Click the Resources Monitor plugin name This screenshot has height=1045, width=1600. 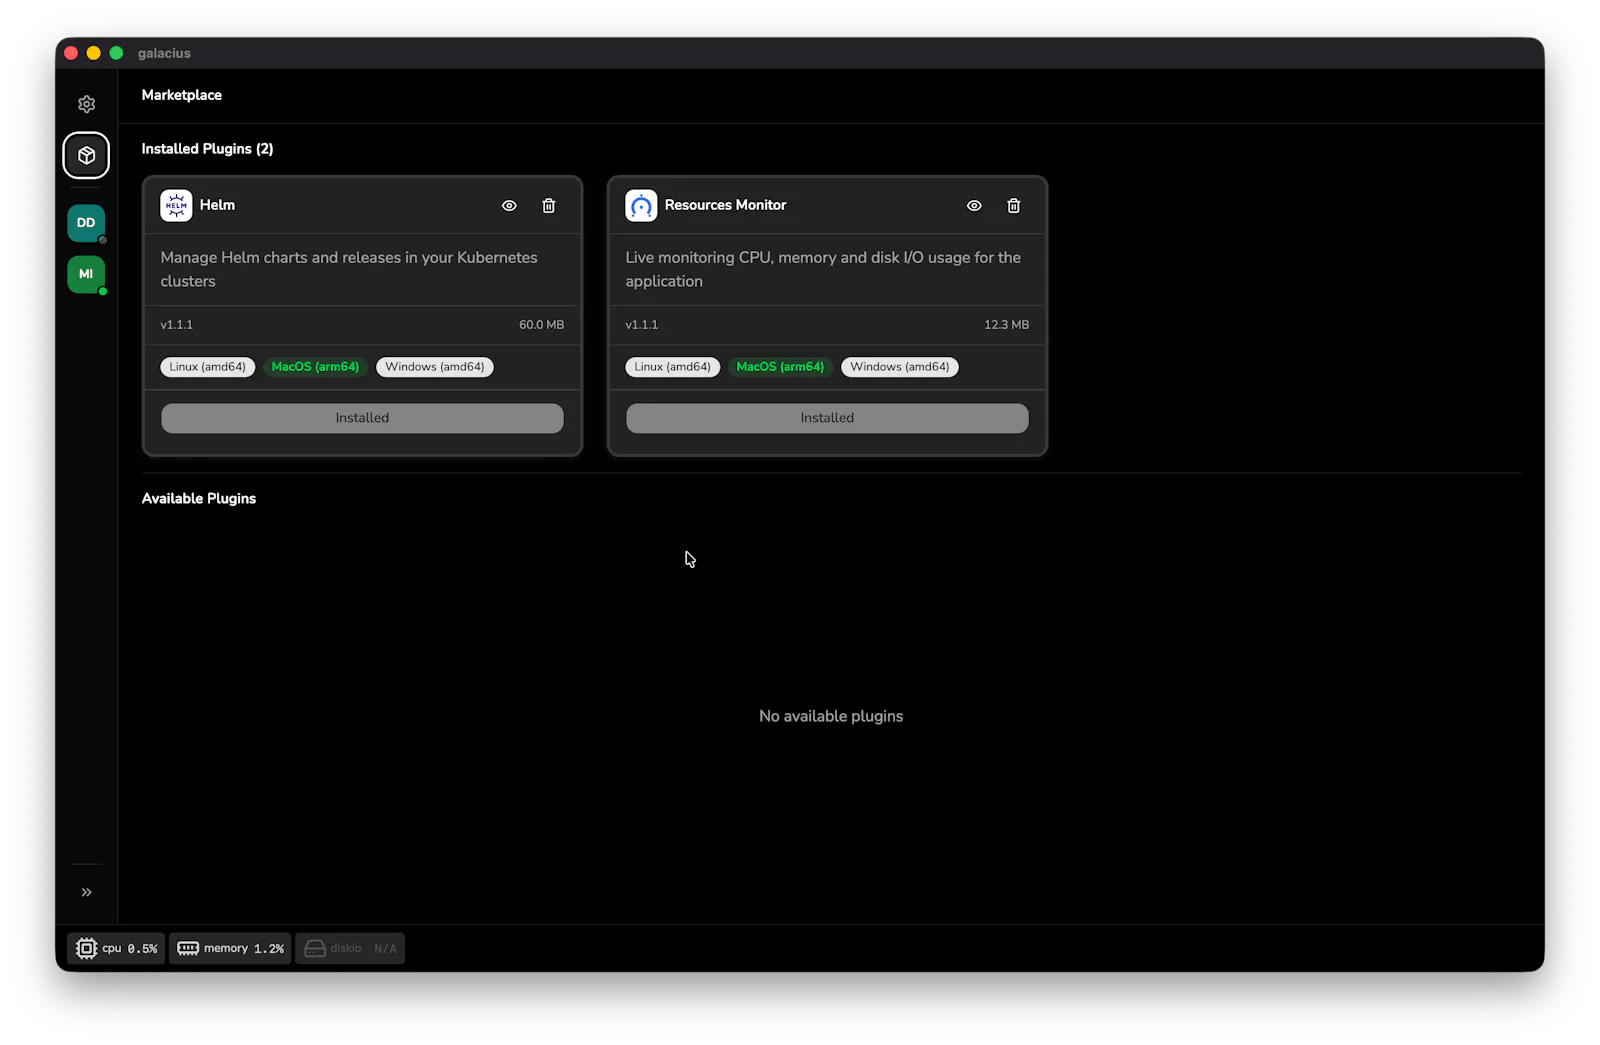click(x=725, y=205)
